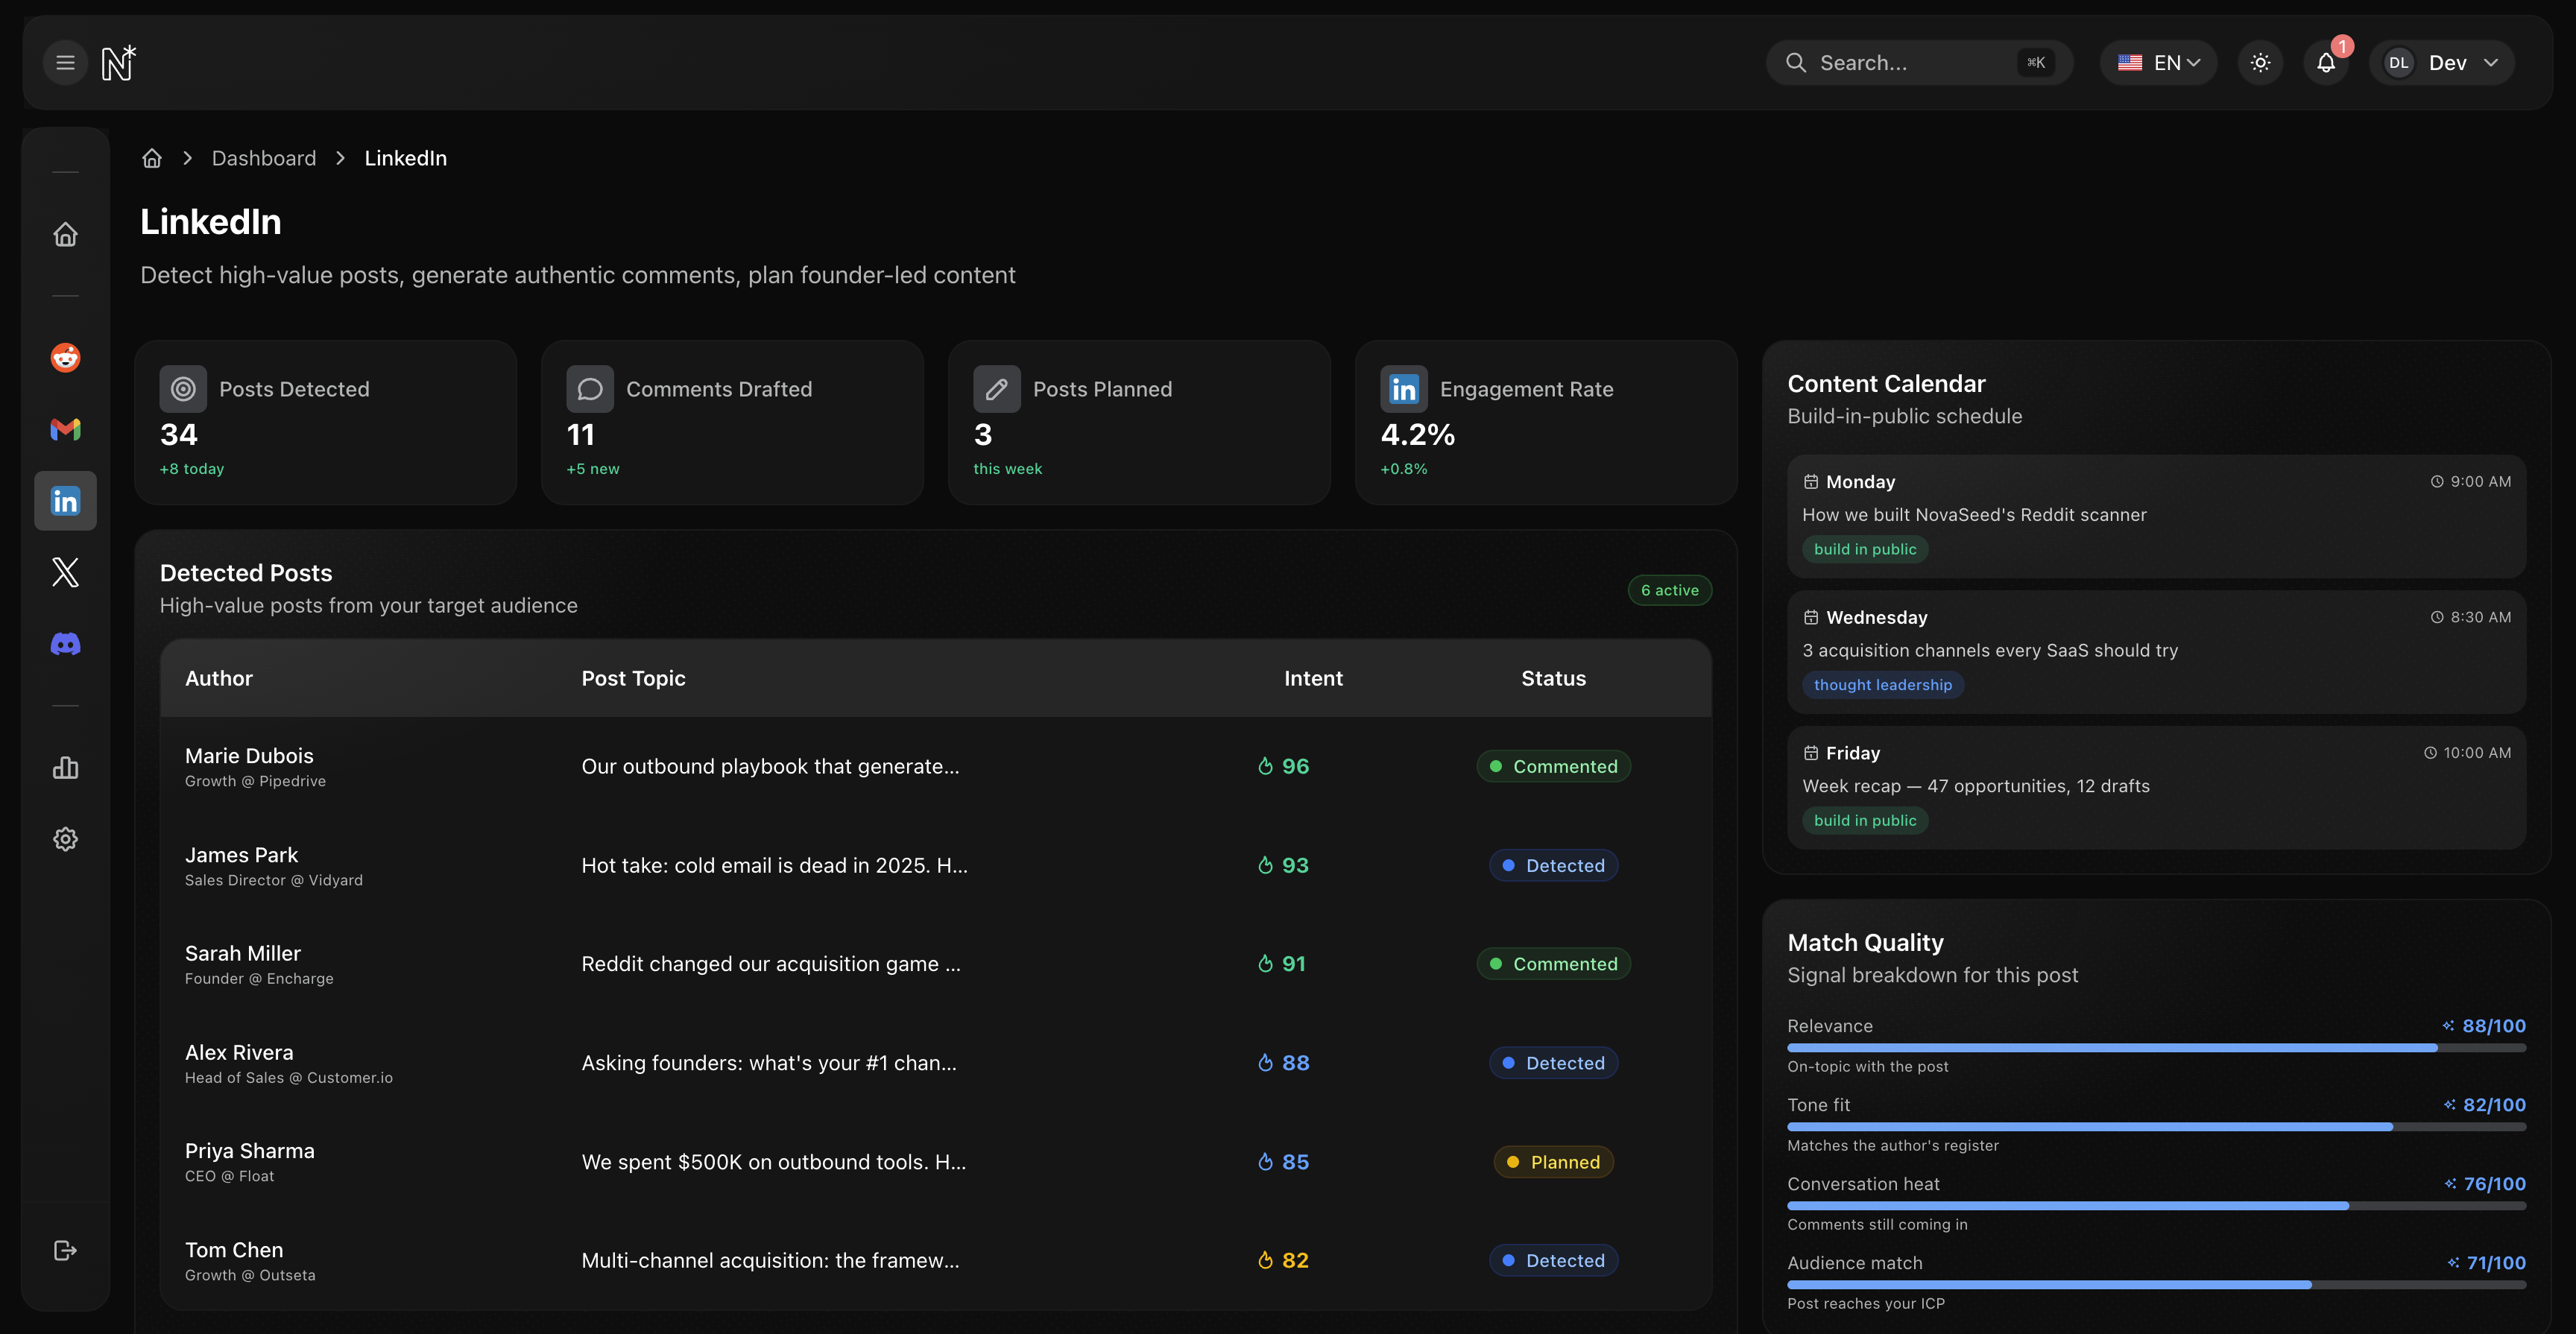This screenshot has height=1334, width=2576.
Task: Open the Discord channel in the sidebar
Action: tap(65, 643)
